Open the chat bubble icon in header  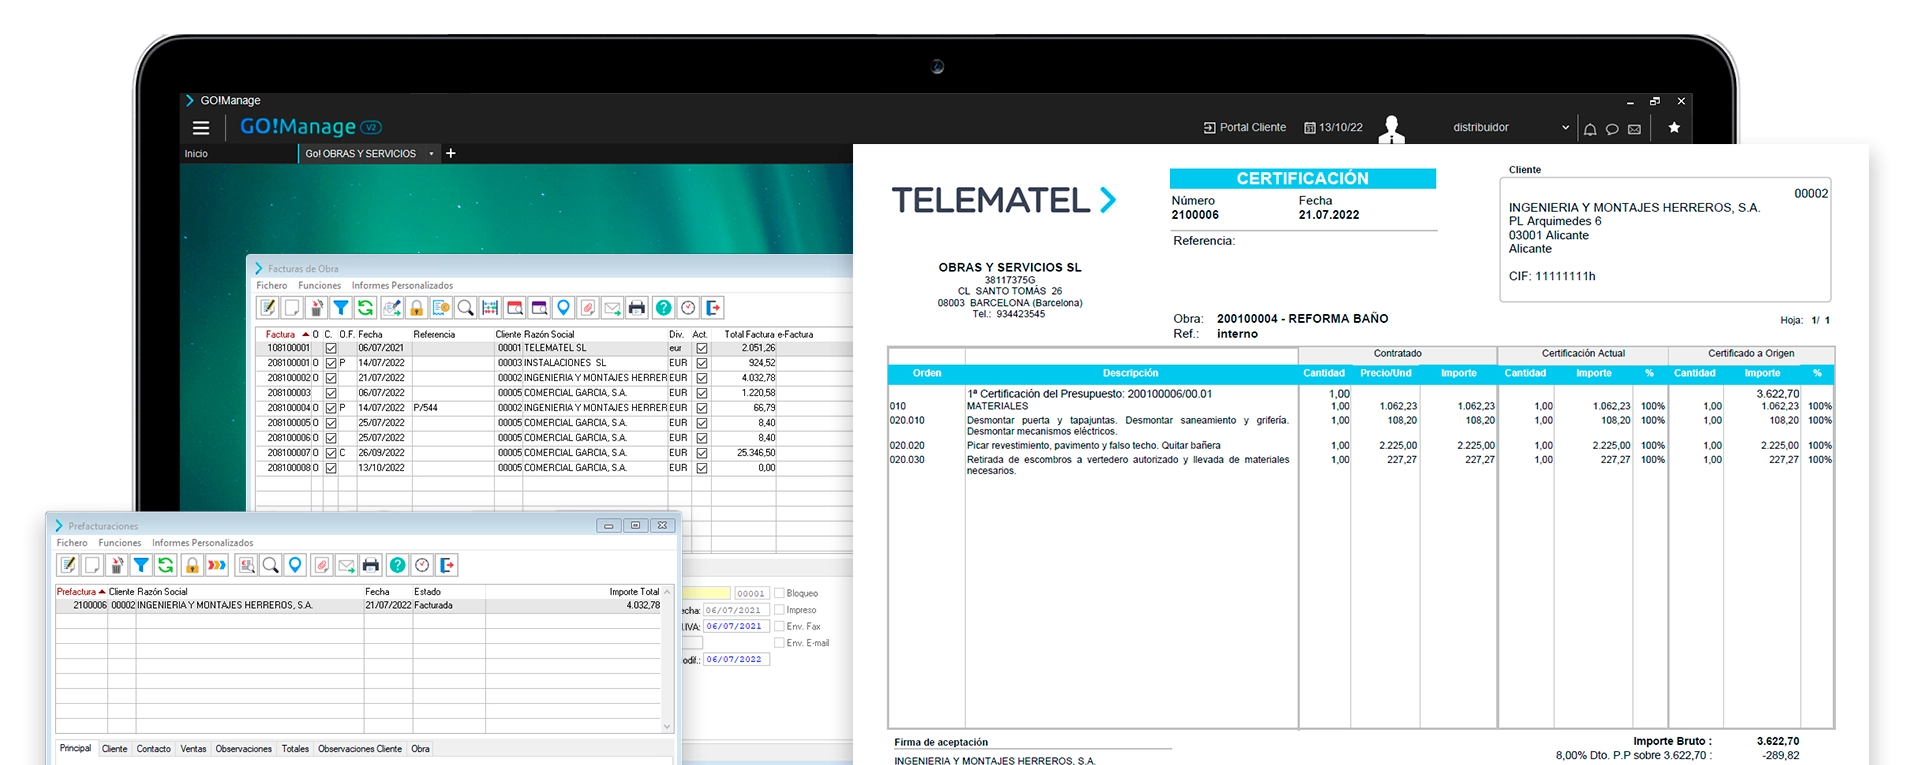(1612, 129)
